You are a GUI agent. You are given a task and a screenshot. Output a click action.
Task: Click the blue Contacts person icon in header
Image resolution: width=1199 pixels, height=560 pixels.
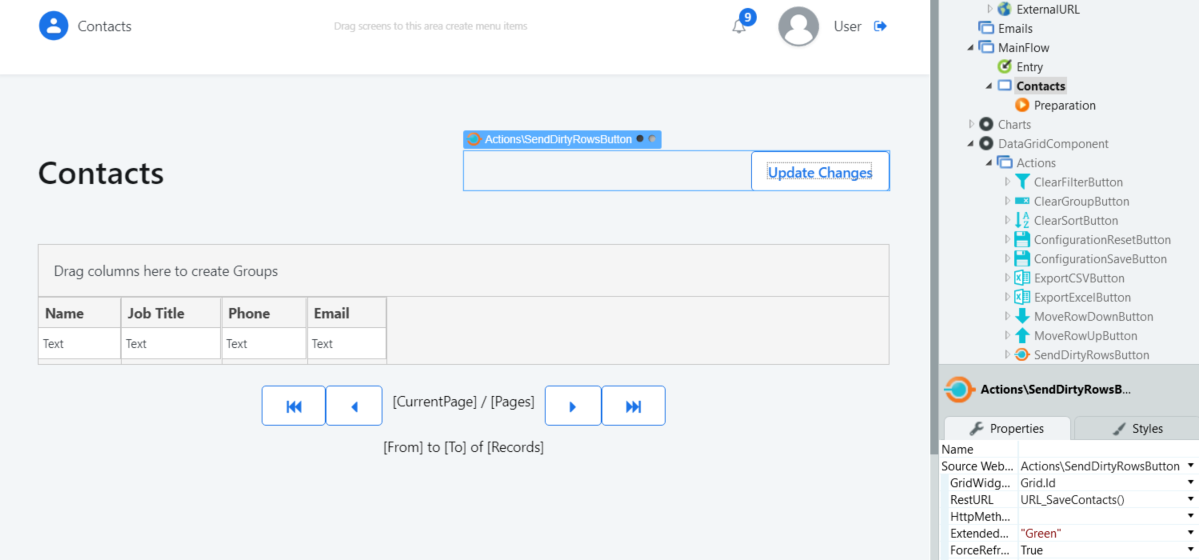pos(54,25)
